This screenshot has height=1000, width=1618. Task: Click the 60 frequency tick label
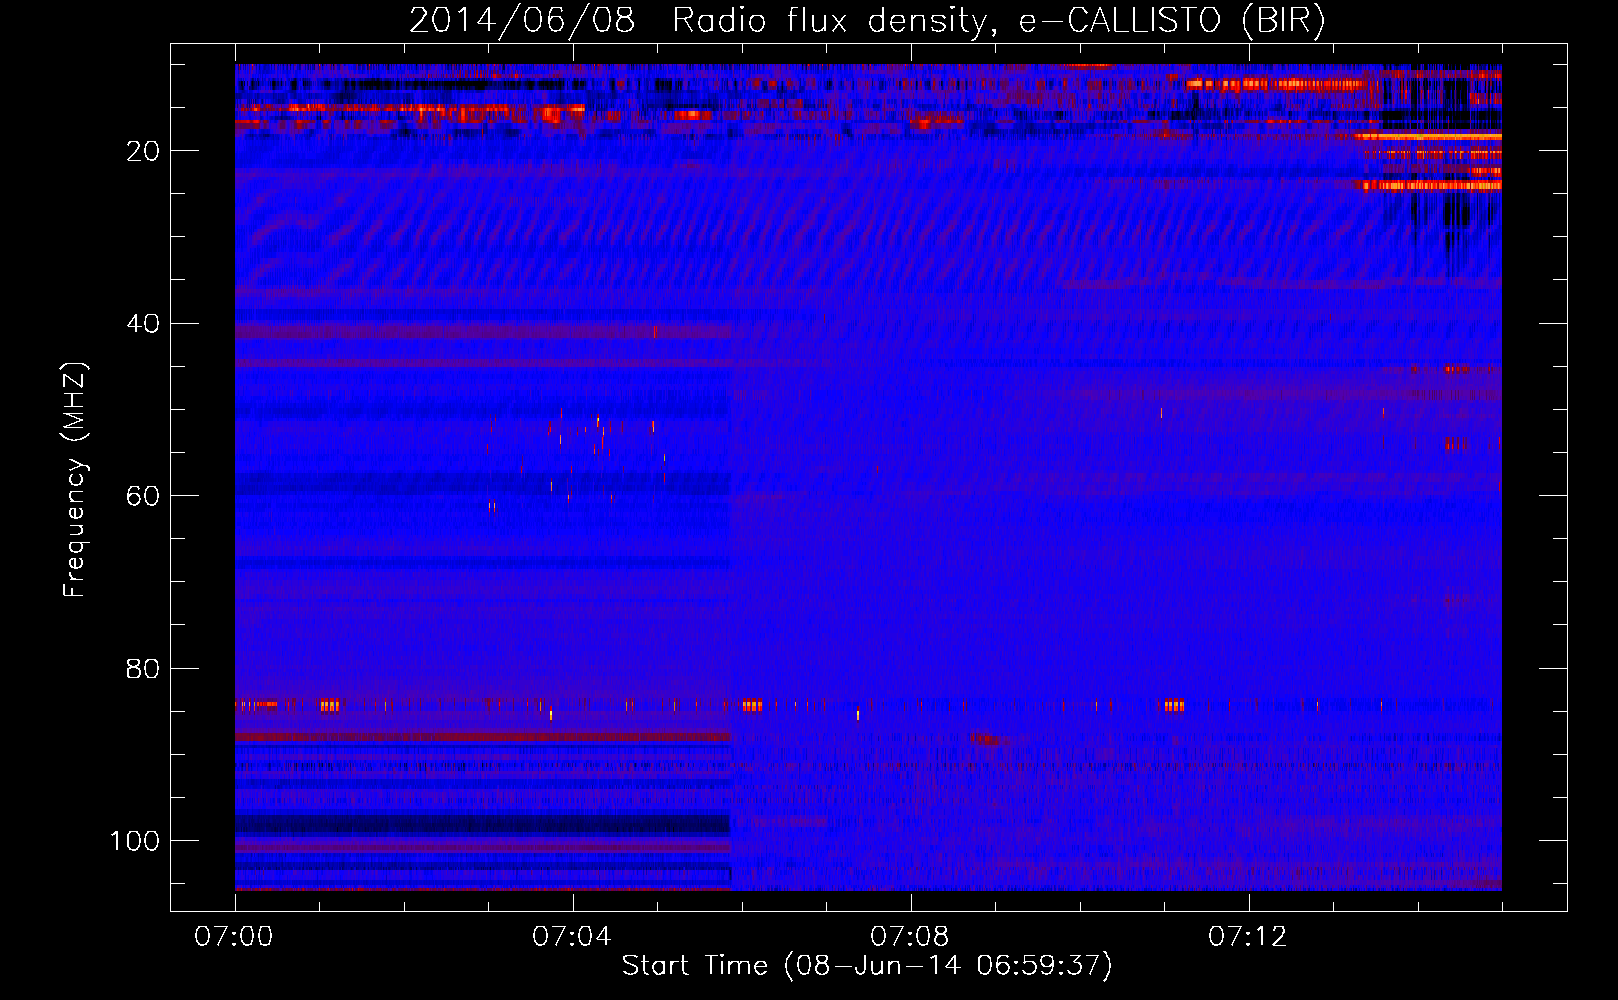click(x=143, y=496)
